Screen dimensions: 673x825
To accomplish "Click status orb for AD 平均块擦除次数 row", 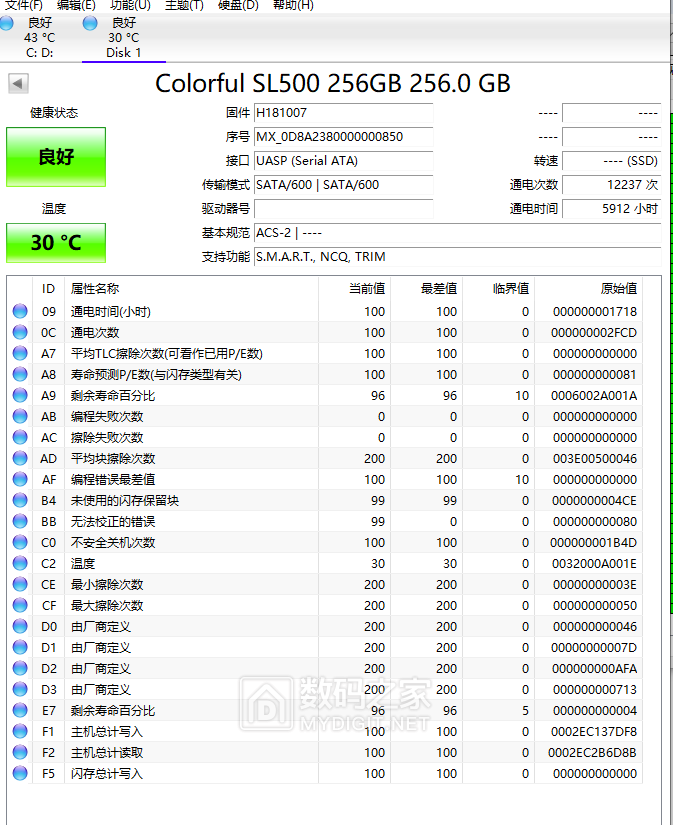I will click(x=20, y=459).
